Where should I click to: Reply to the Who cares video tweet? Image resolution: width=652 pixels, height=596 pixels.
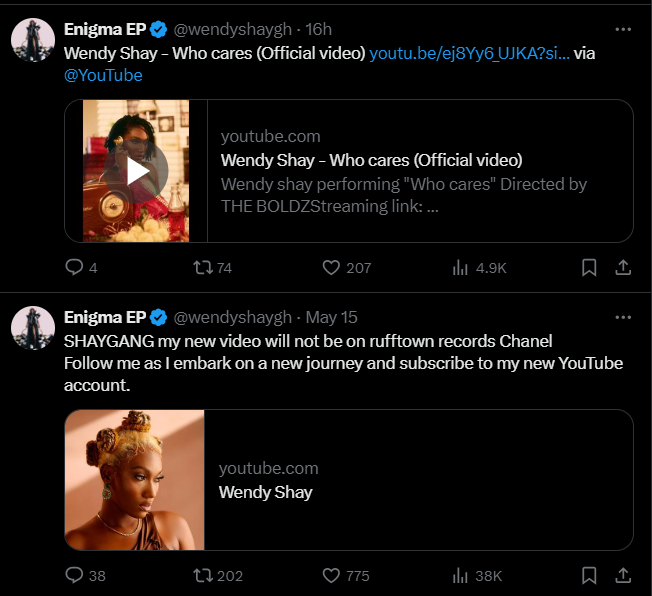click(74, 267)
